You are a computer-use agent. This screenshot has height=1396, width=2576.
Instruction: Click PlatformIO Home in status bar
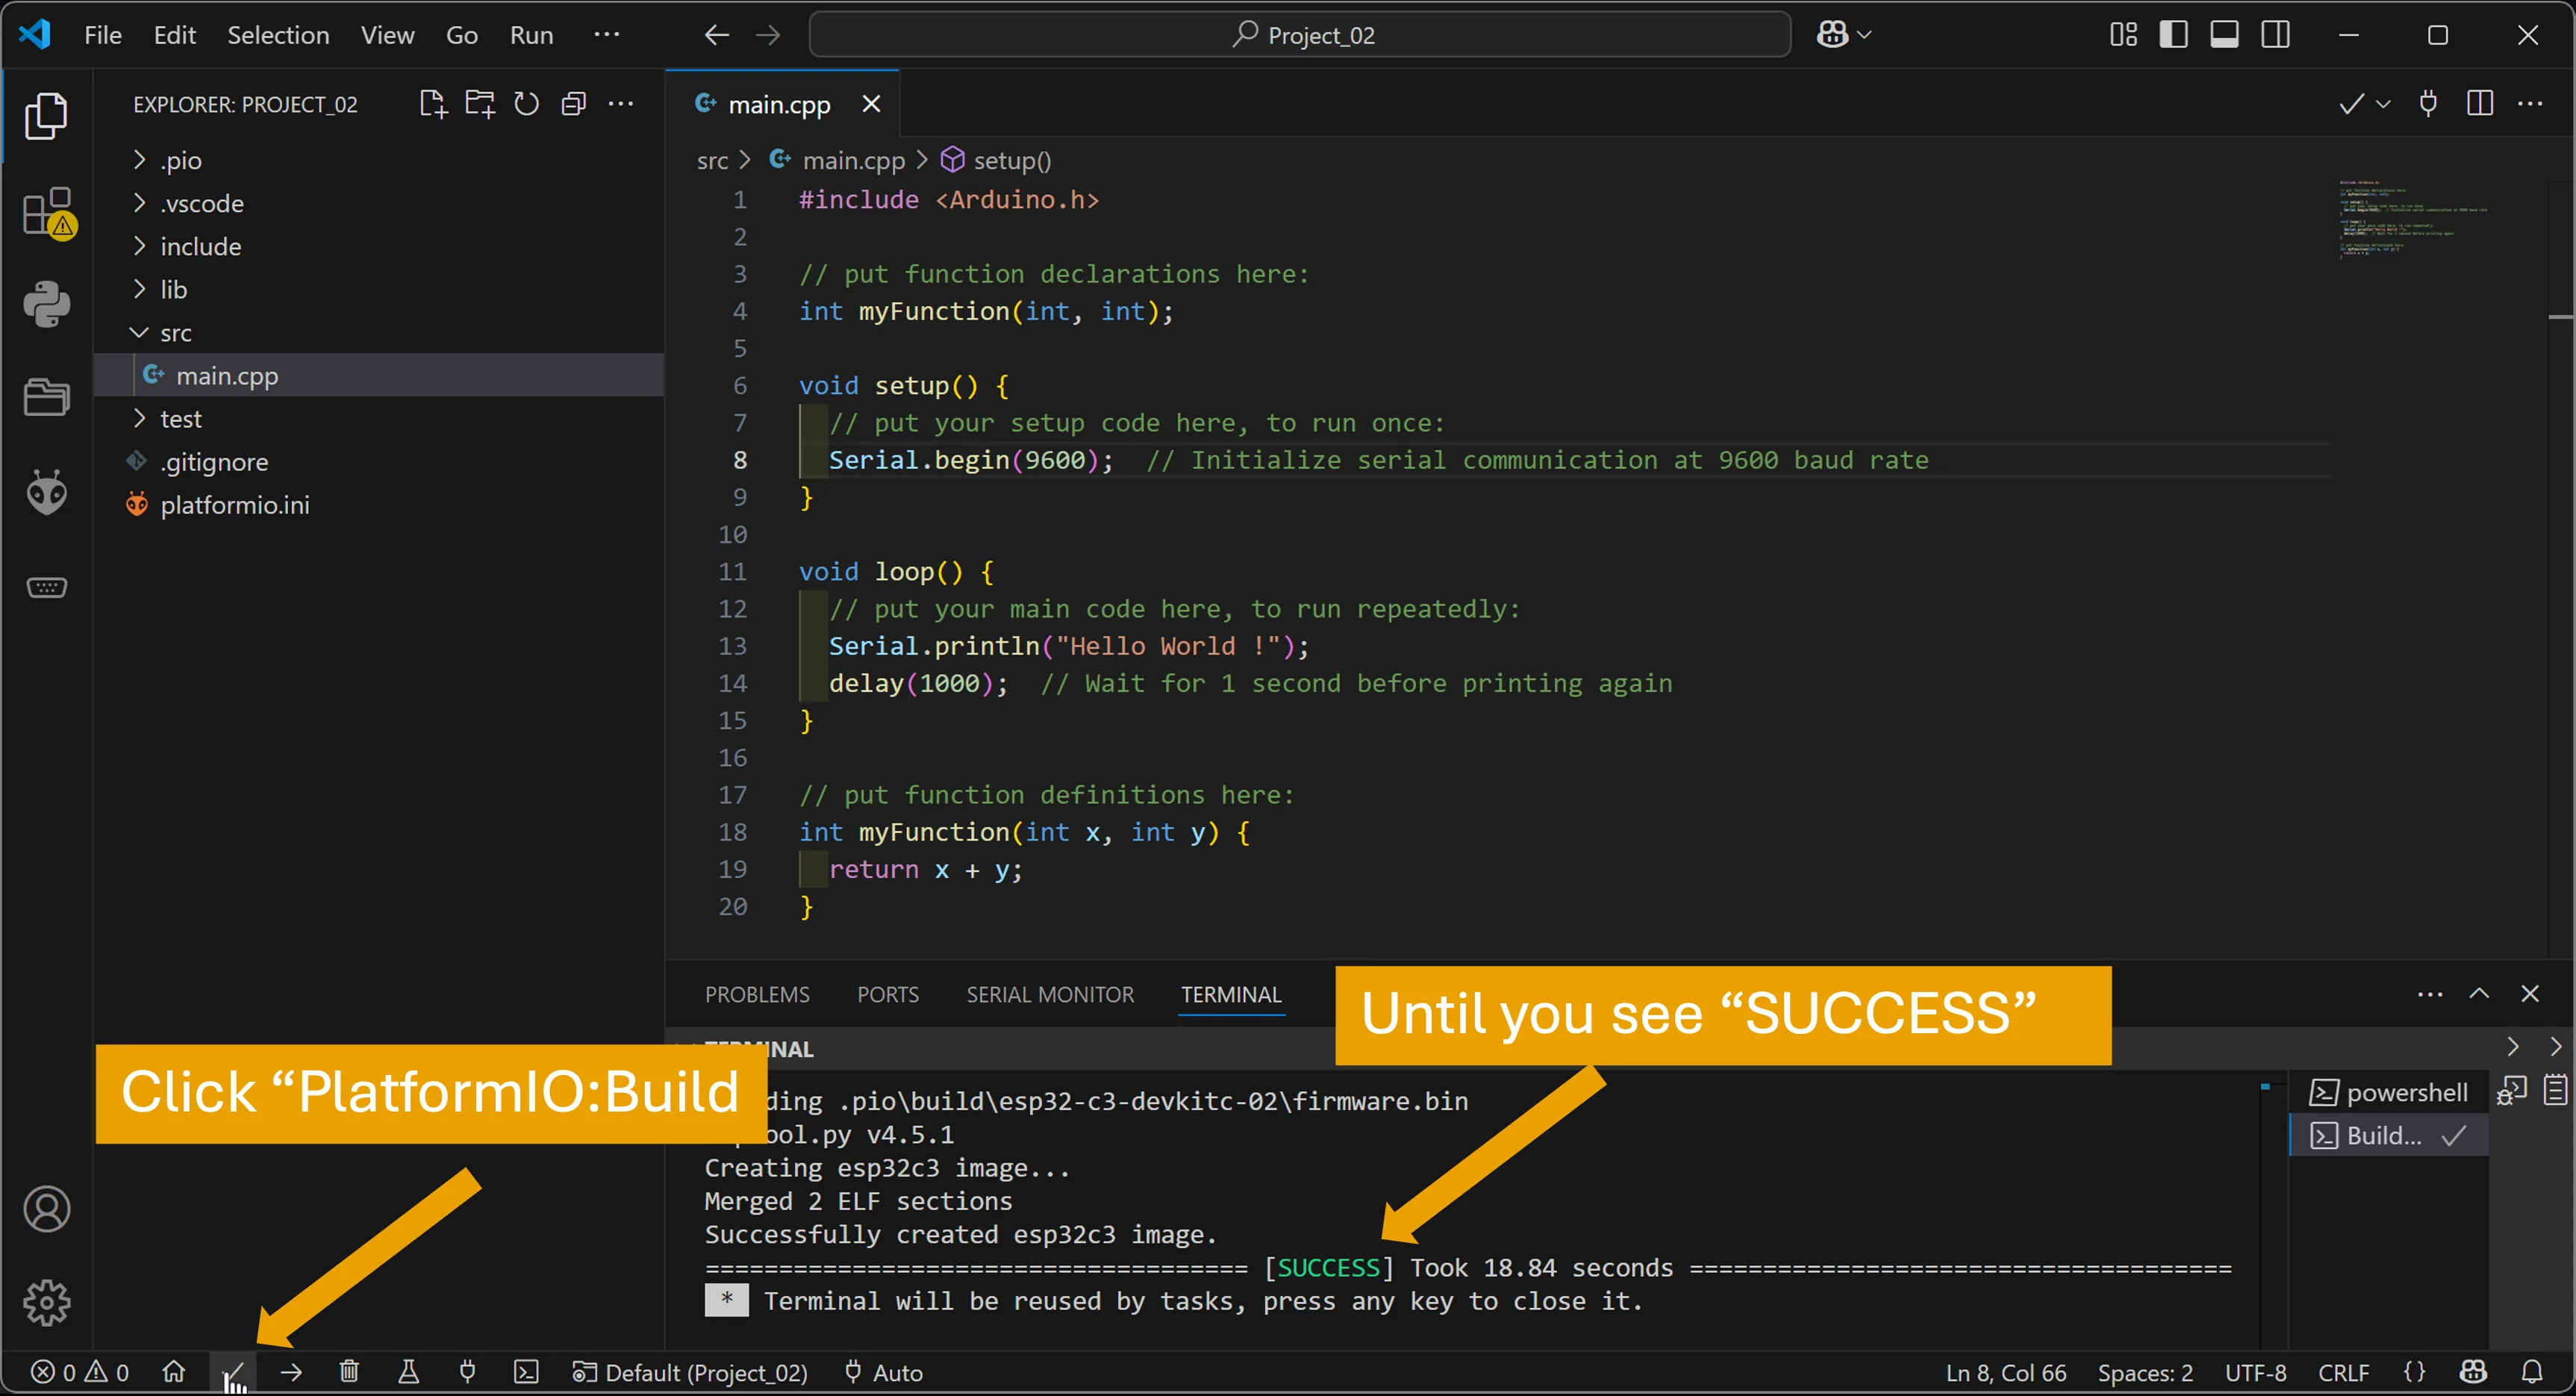click(174, 1371)
